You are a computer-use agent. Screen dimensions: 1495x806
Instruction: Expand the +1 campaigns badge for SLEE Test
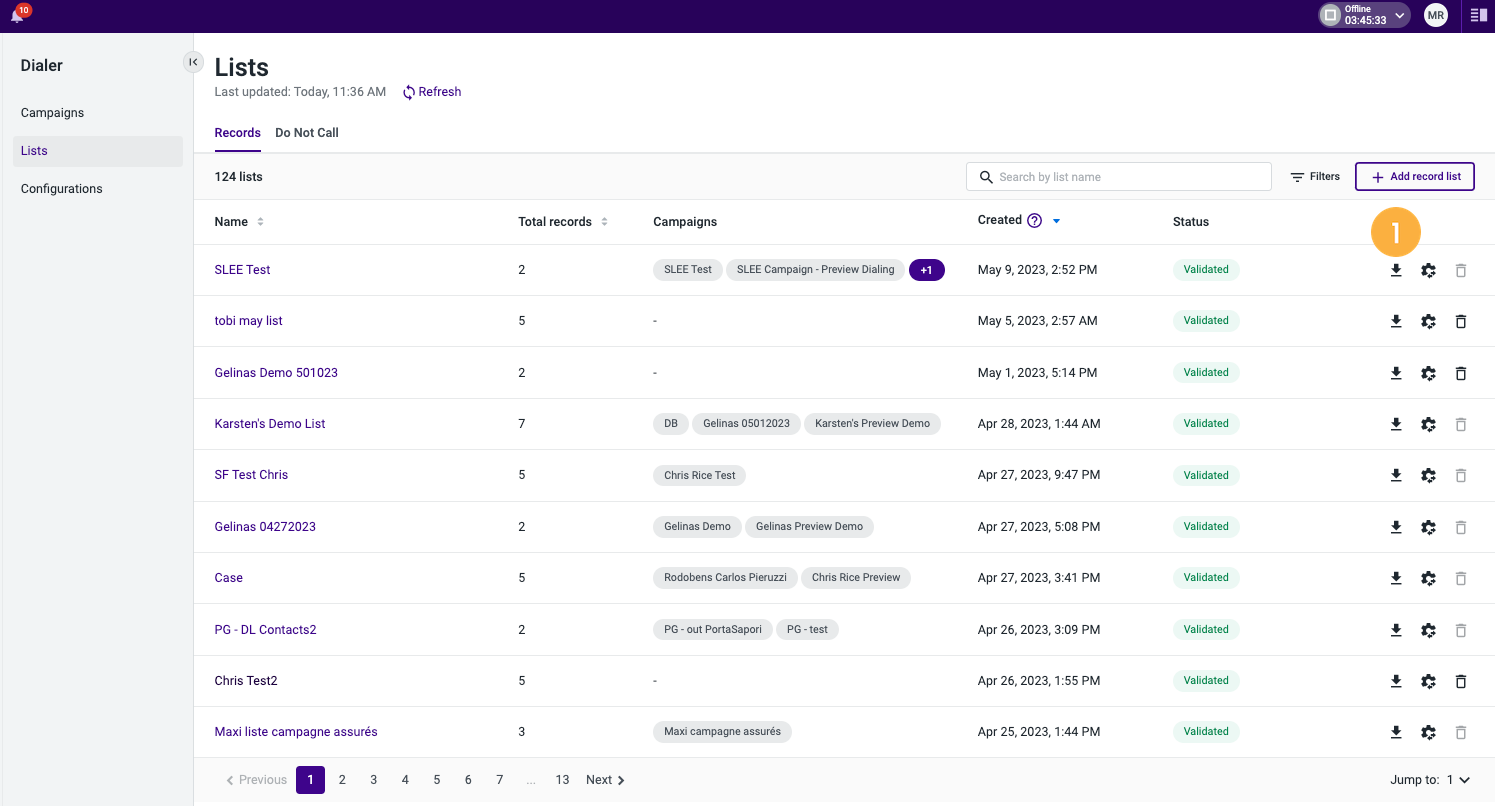click(927, 270)
